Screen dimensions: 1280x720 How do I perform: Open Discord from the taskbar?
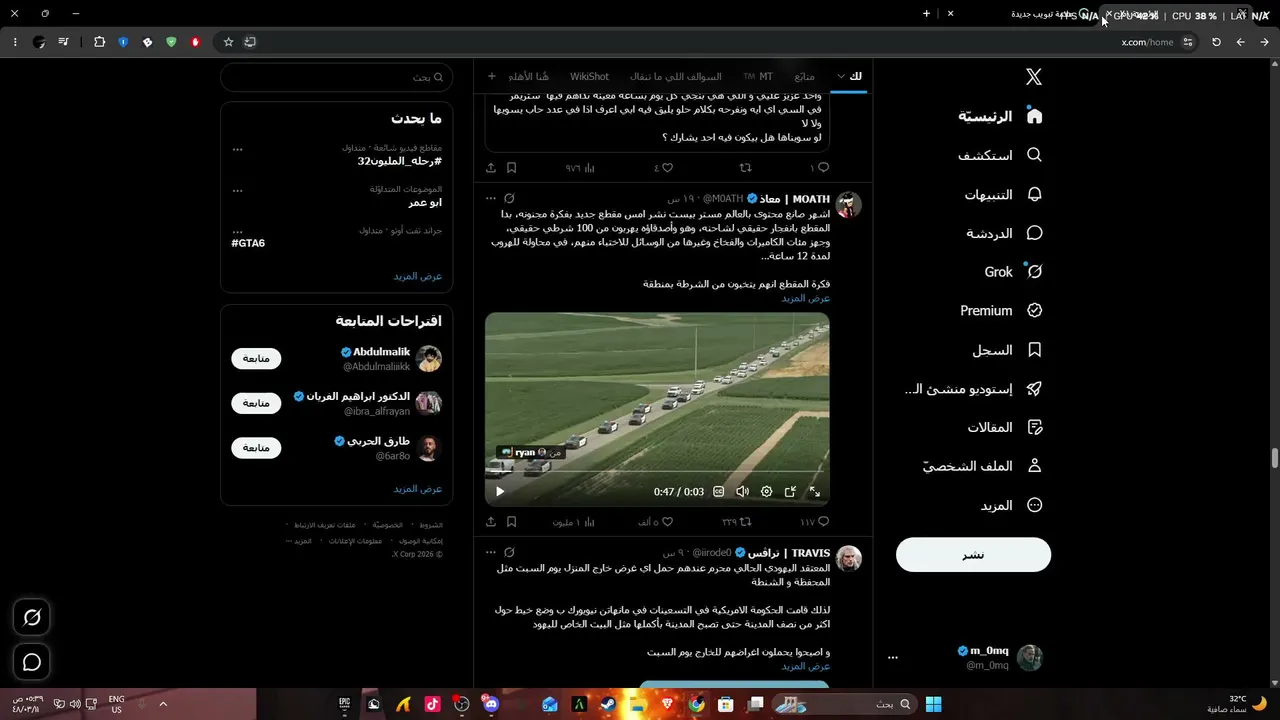pyautogui.click(x=490, y=704)
